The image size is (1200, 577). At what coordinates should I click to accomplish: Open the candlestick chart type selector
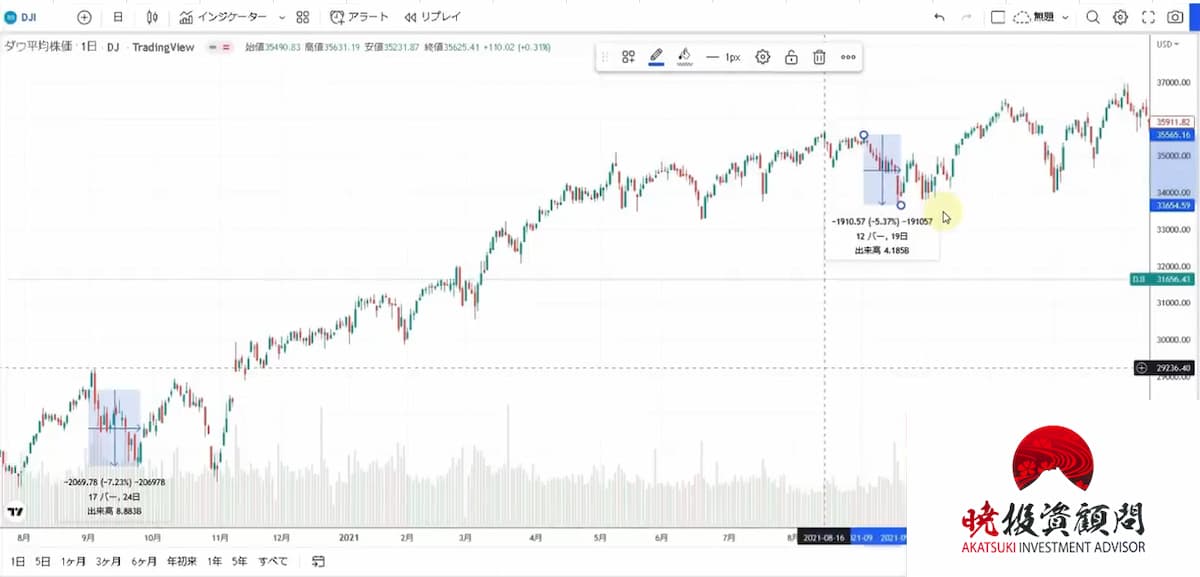152,17
